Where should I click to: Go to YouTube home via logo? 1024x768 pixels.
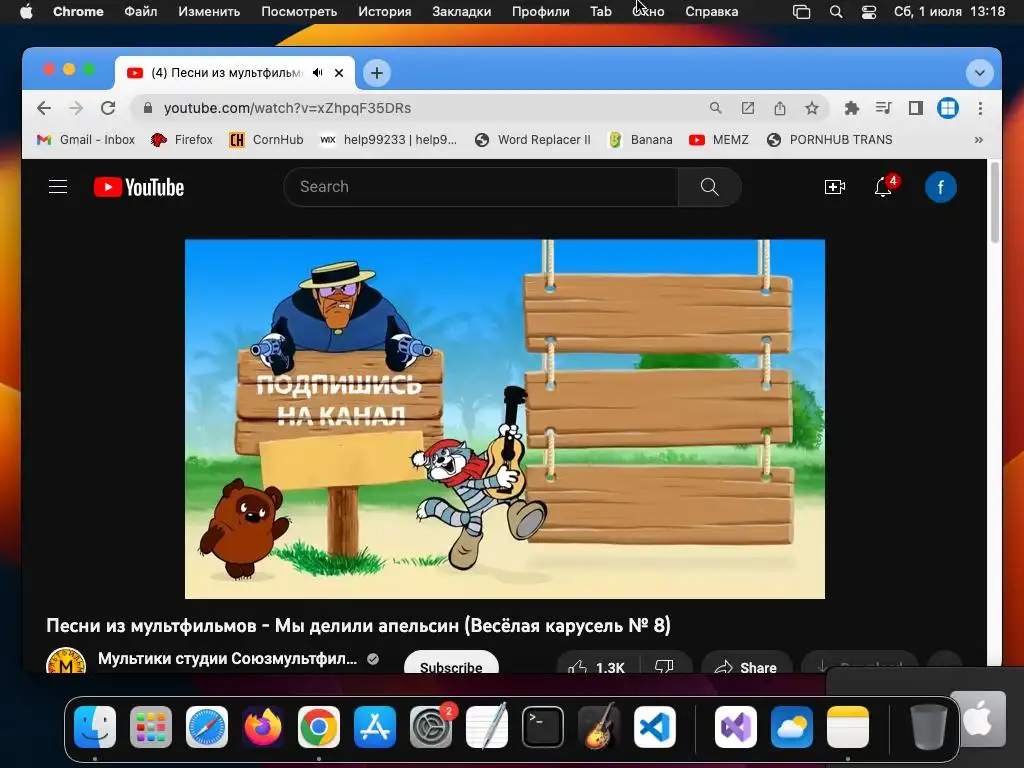[x=139, y=187]
